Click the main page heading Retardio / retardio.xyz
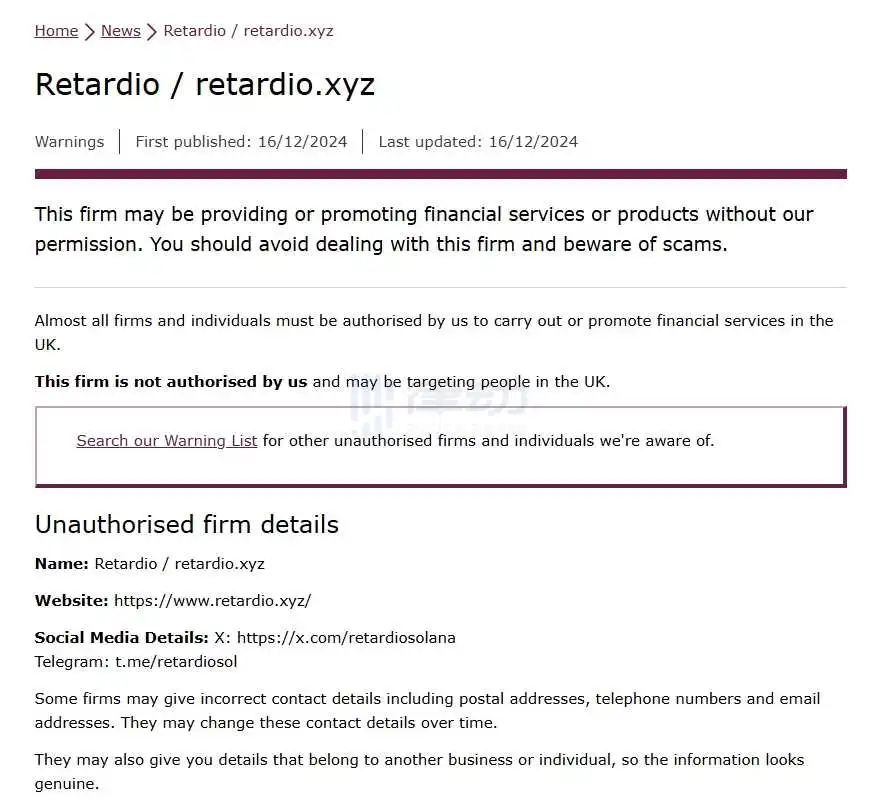 [x=205, y=85]
